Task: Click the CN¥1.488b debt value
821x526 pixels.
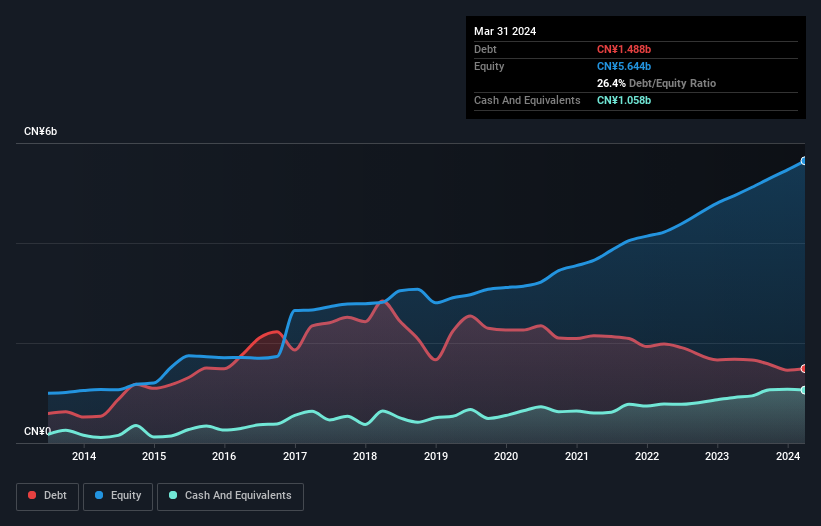Action: click(x=624, y=49)
